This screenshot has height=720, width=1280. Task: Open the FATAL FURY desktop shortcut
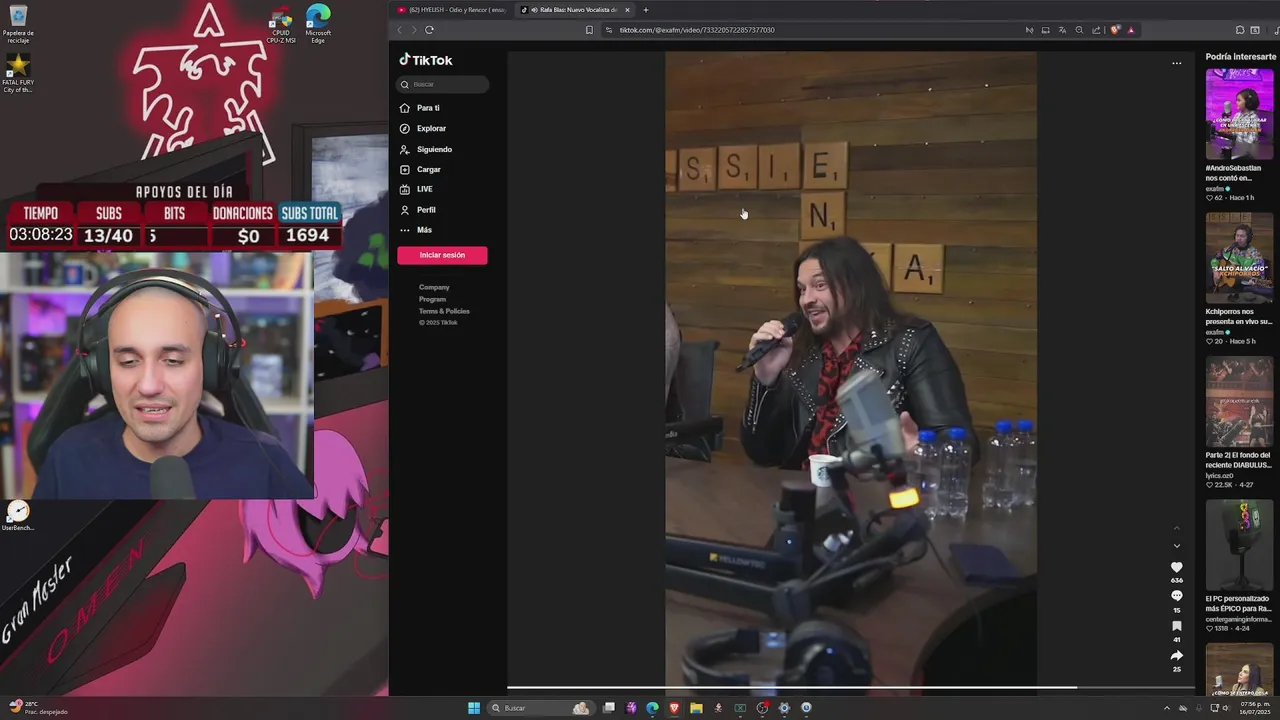(18, 73)
